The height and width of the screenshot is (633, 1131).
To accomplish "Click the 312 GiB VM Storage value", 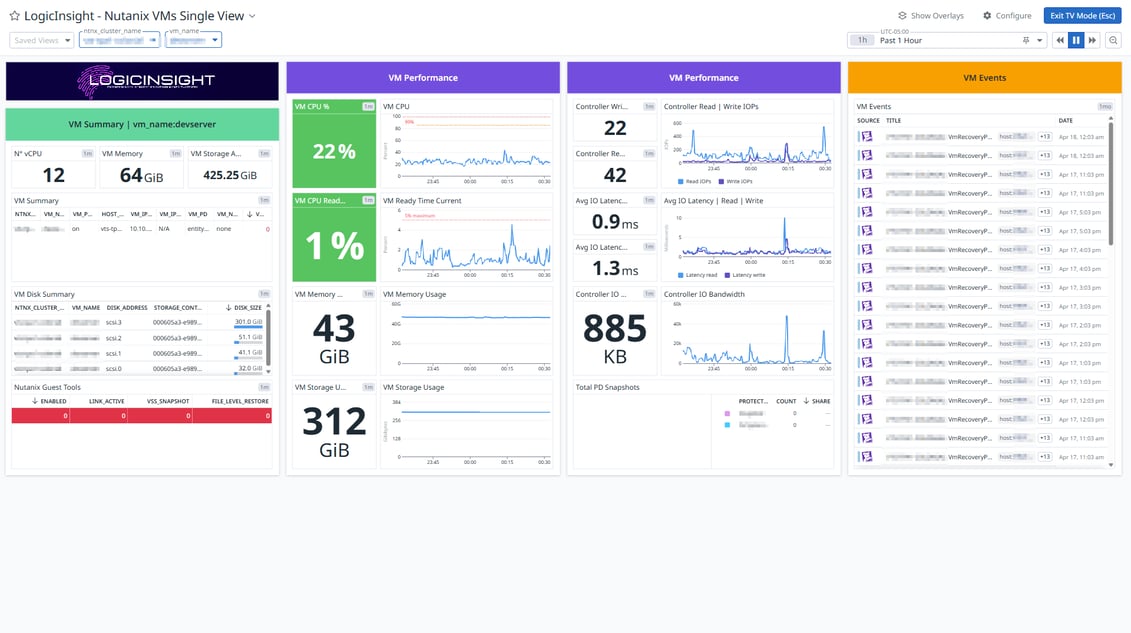I will click(x=334, y=432).
